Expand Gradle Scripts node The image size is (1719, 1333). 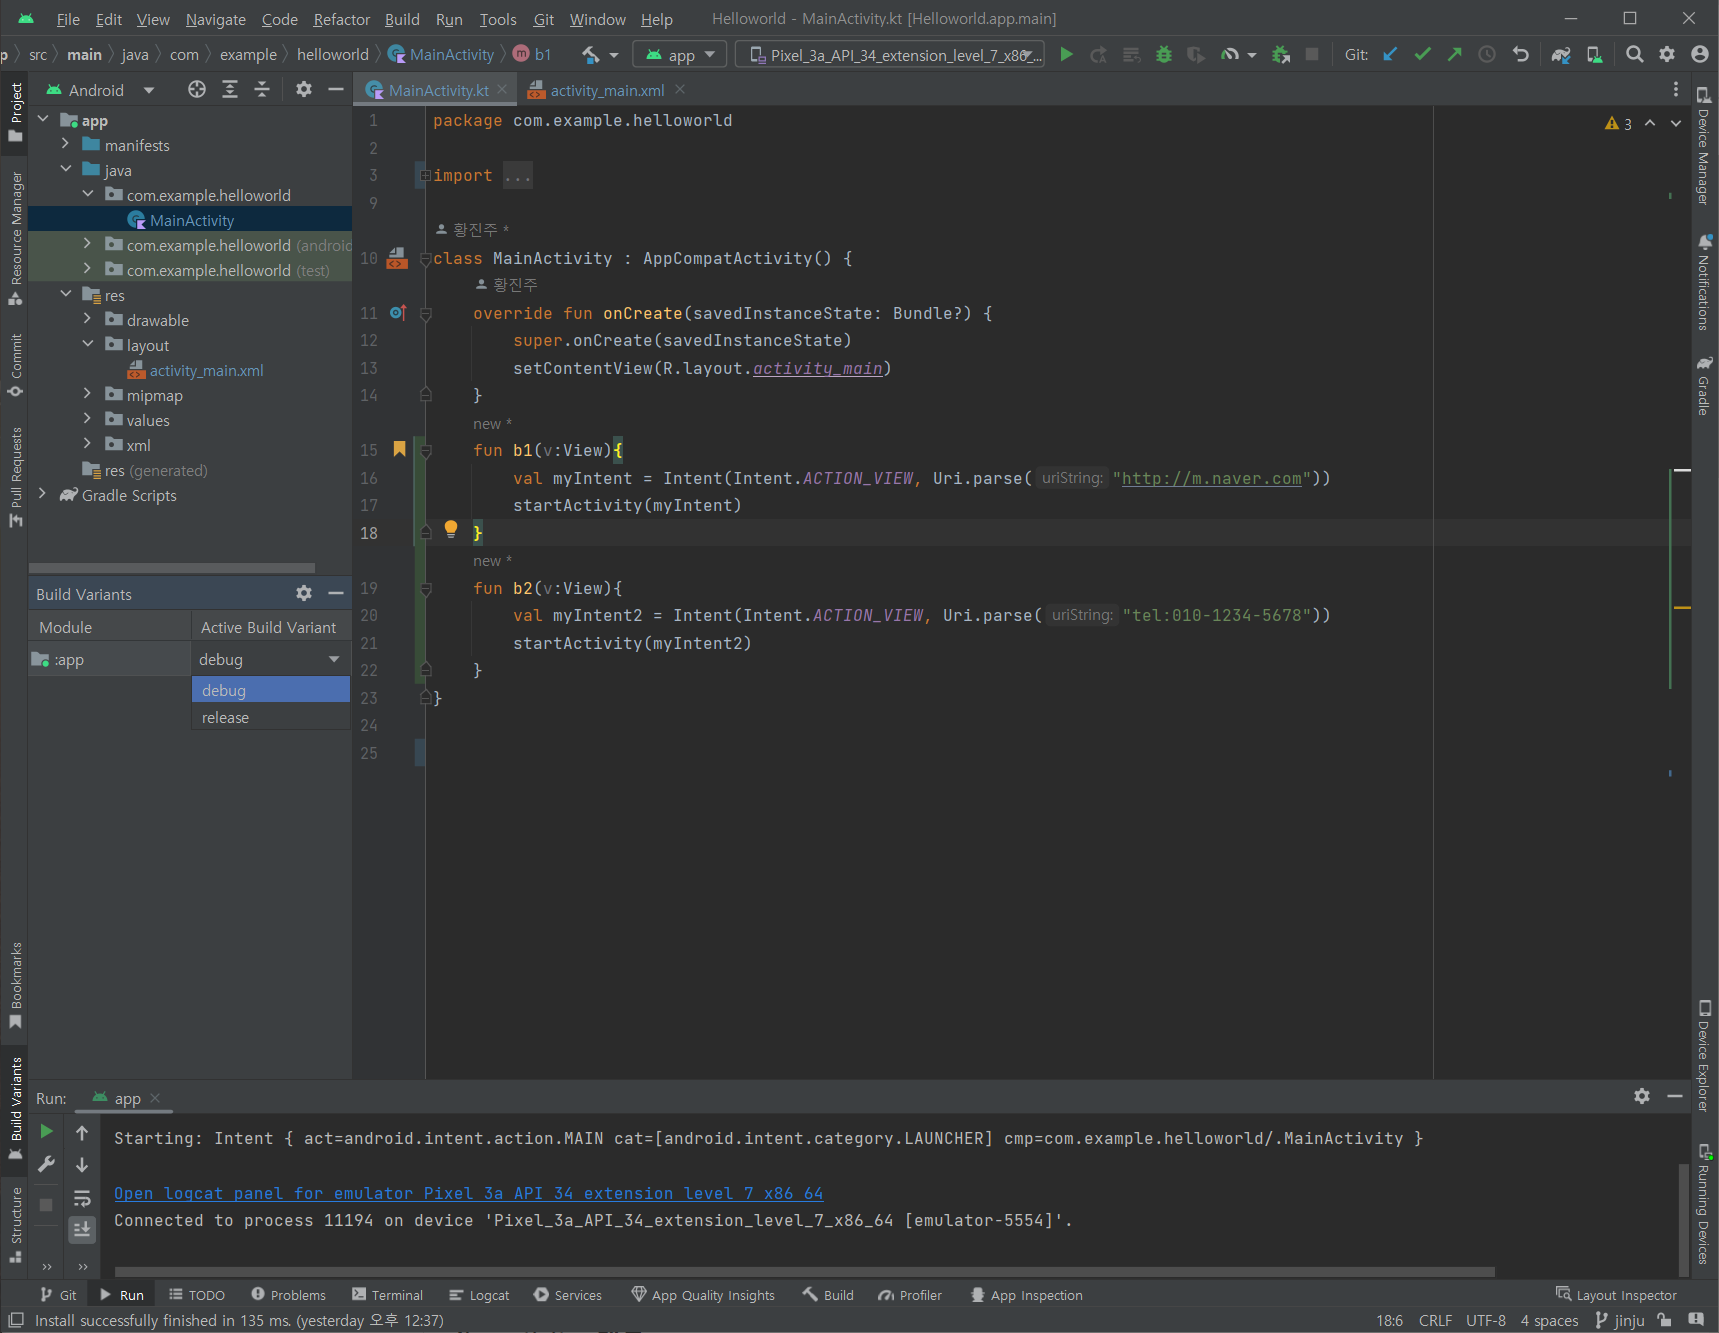42,495
